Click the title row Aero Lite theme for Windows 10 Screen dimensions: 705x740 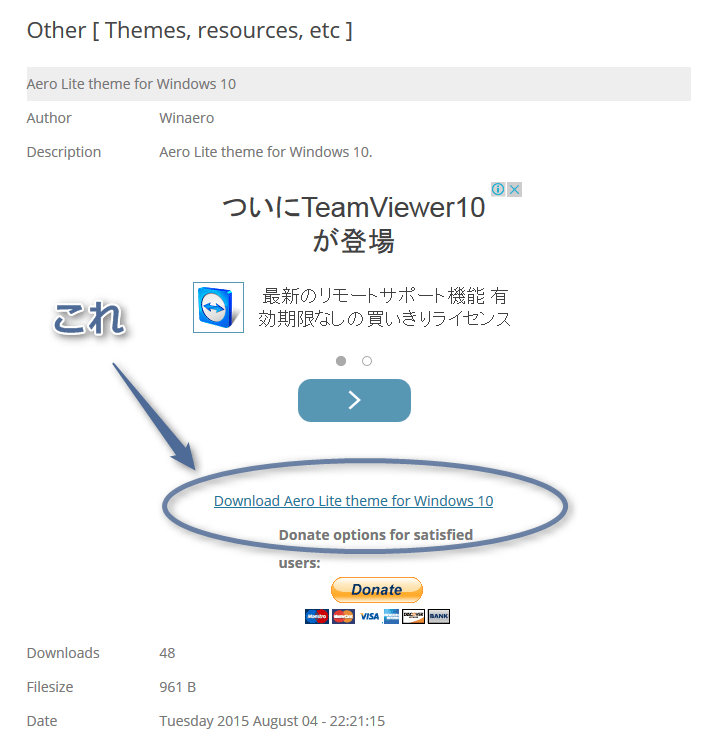click(359, 84)
